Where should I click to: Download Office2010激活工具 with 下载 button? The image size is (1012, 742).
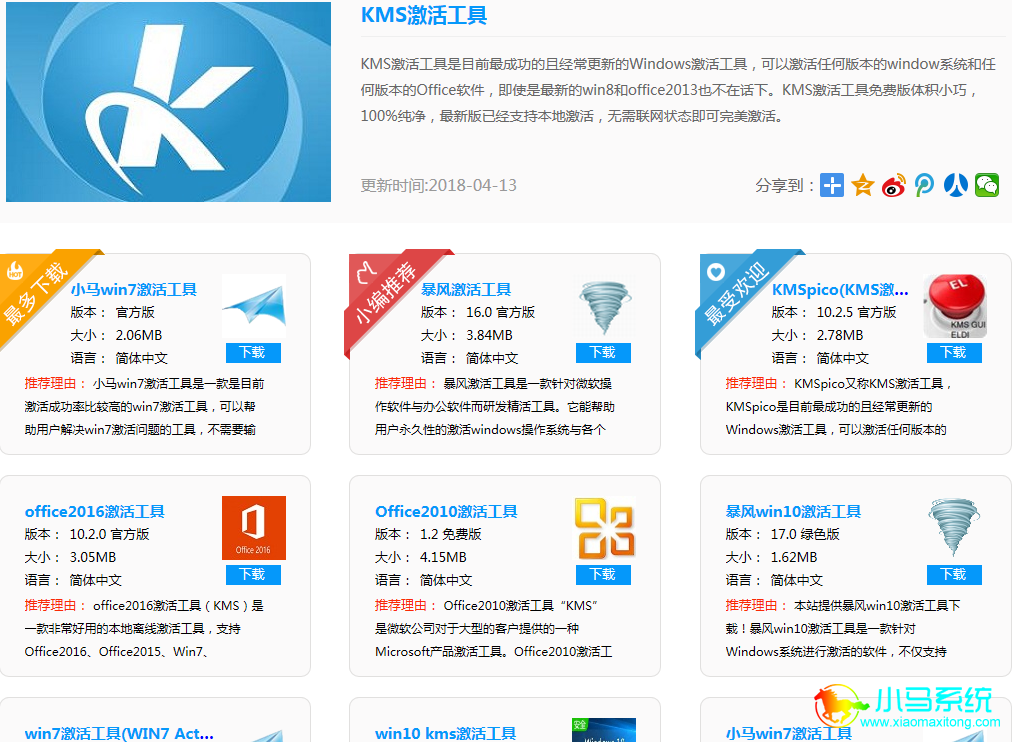click(603, 574)
